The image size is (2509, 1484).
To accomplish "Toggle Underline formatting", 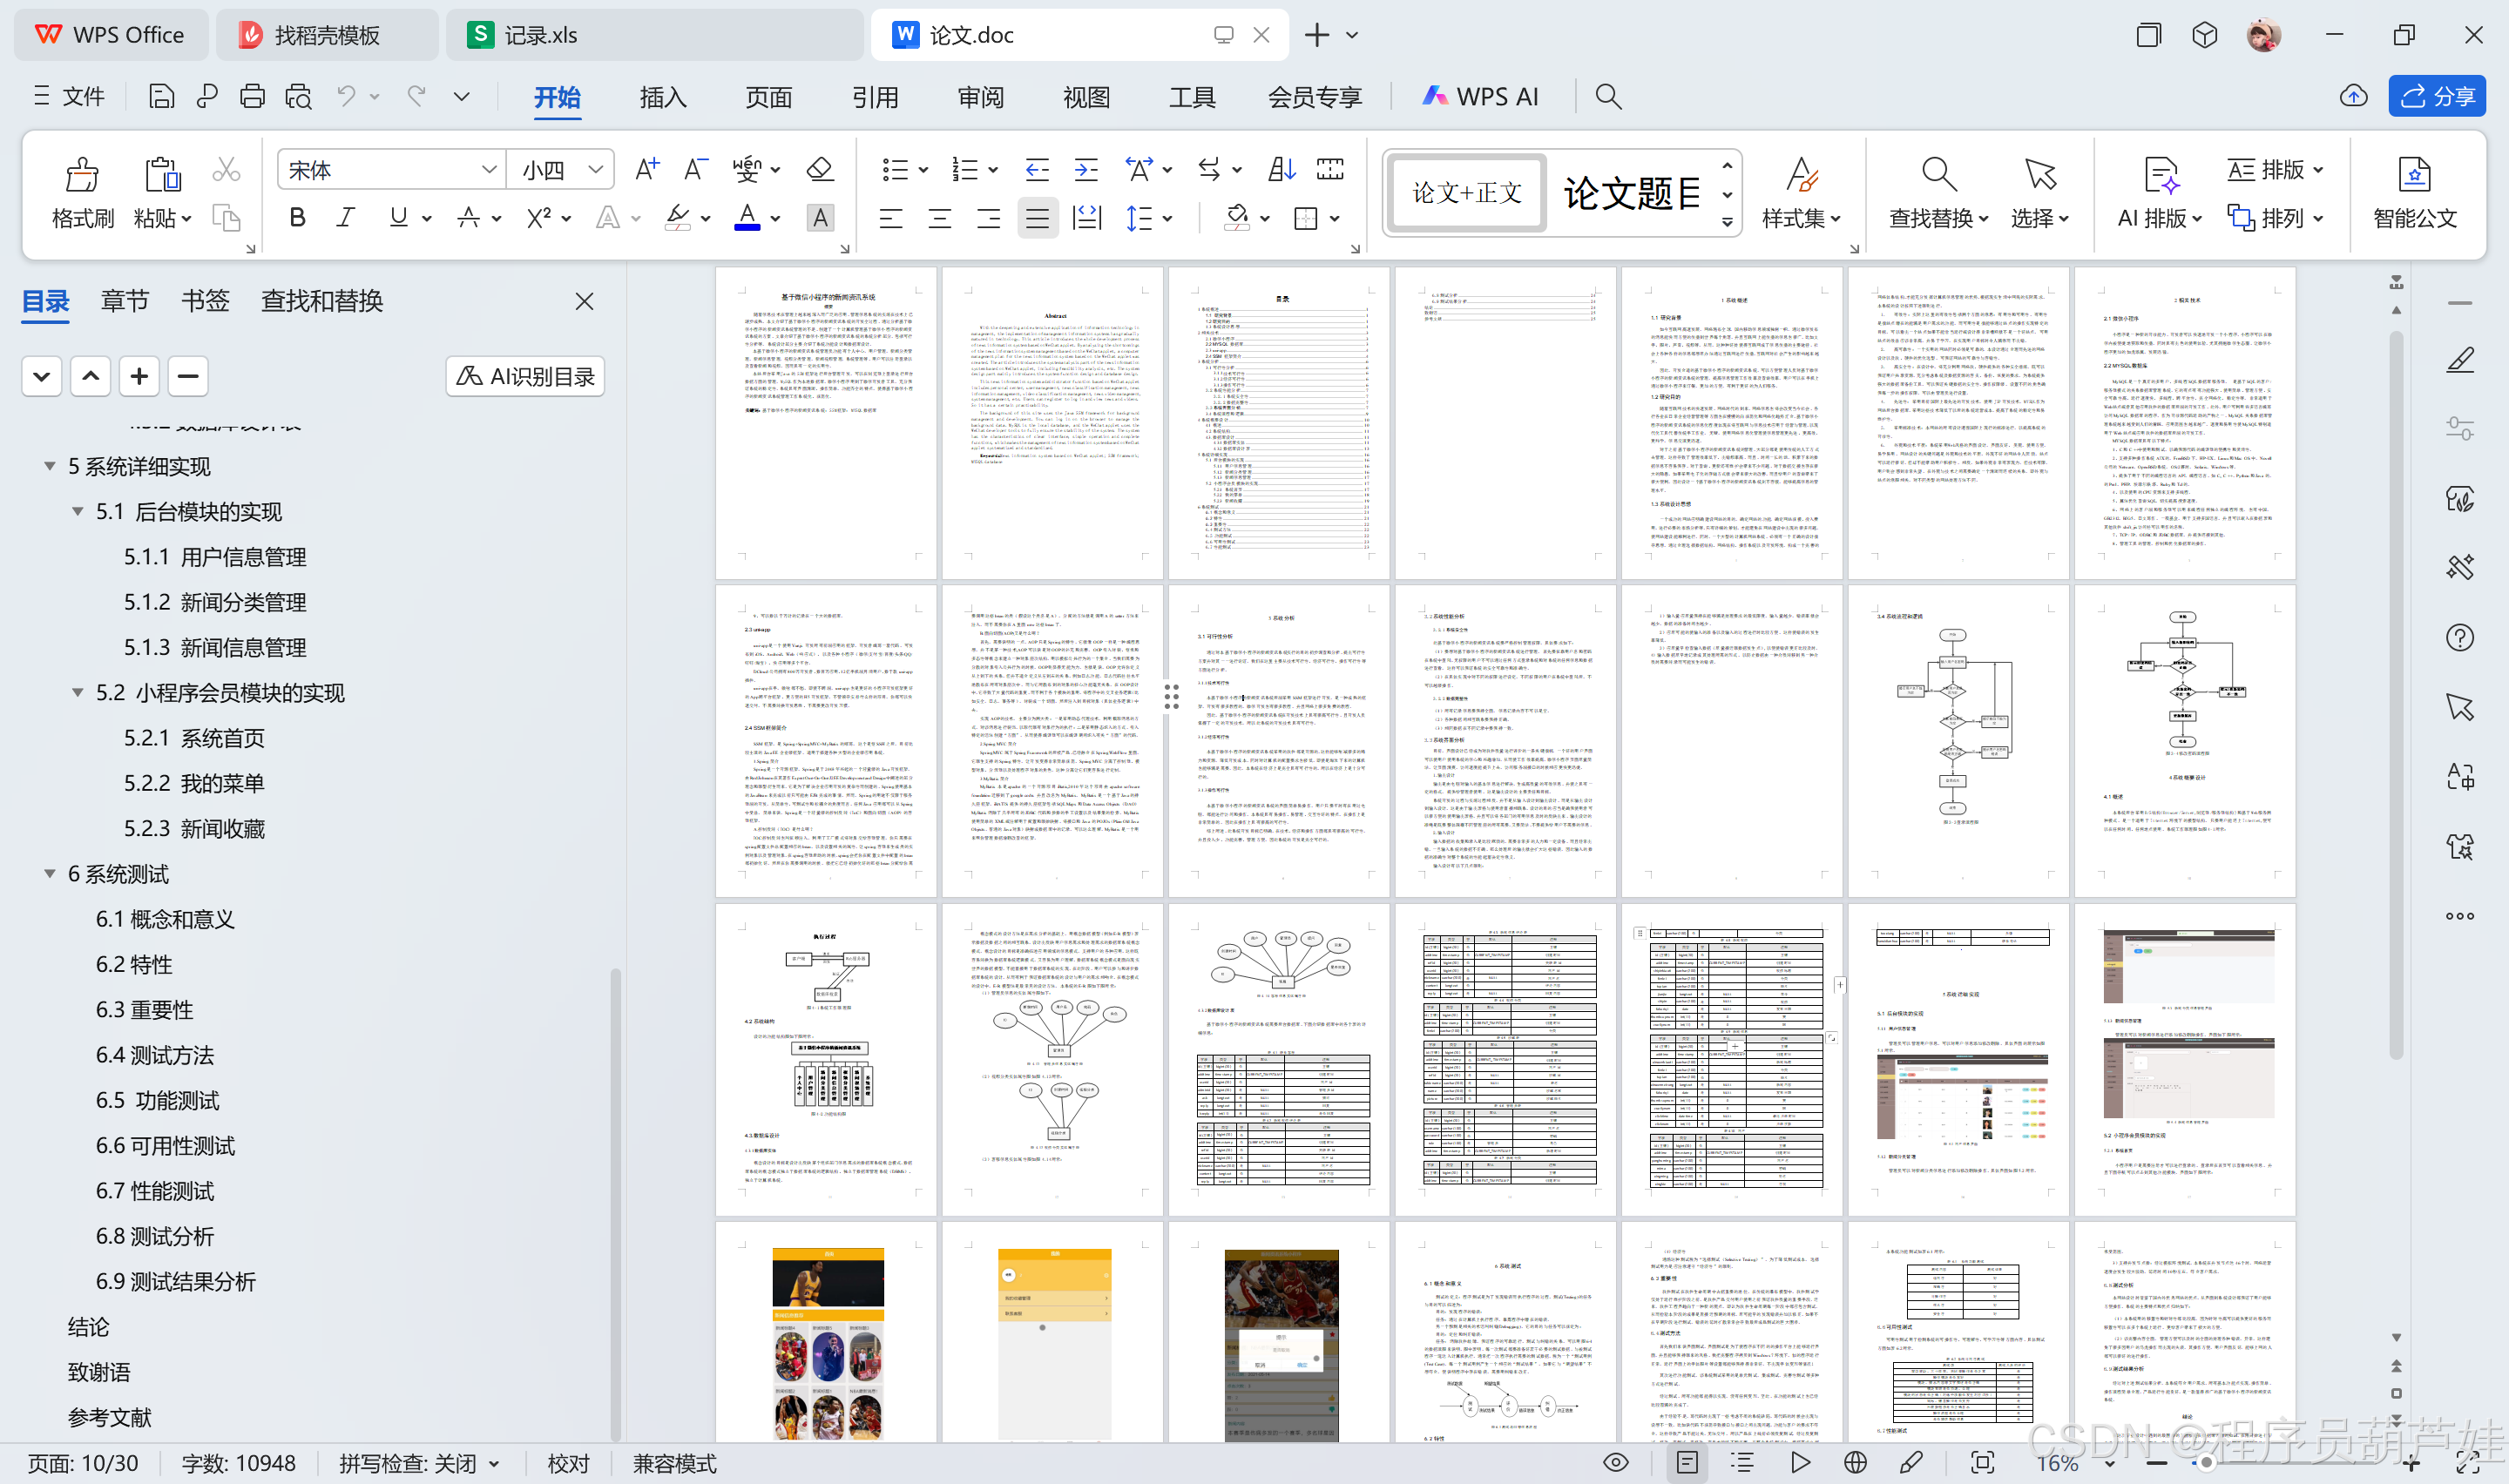I will 398,217.
